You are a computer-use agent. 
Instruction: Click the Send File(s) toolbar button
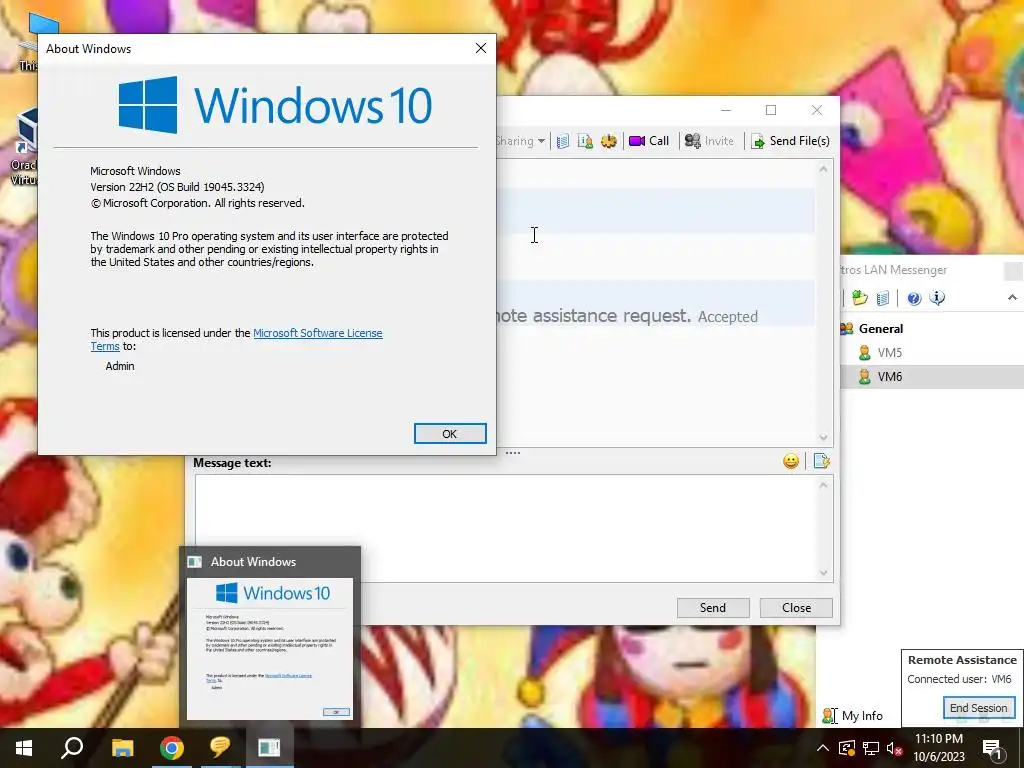[x=790, y=141]
